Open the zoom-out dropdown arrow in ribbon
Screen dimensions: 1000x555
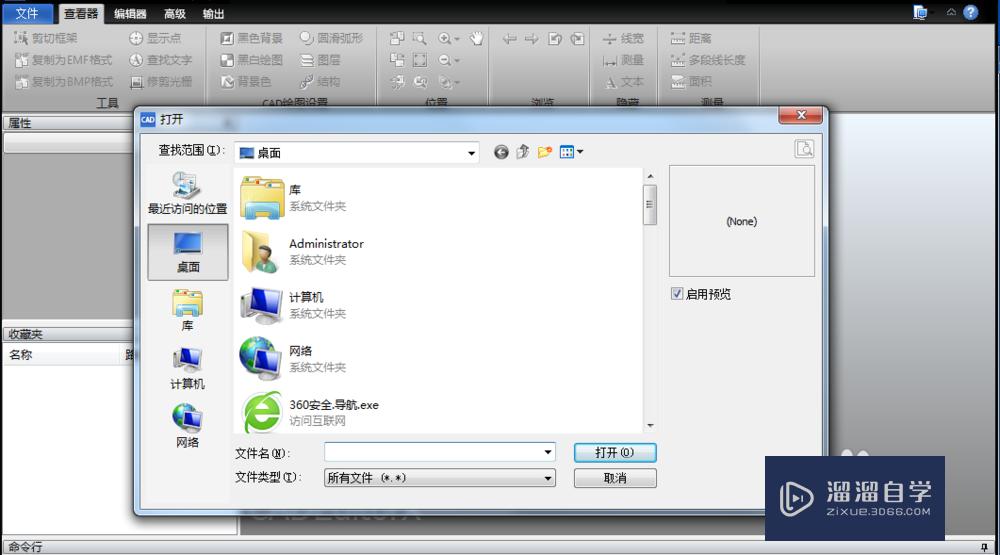coord(457,61)
